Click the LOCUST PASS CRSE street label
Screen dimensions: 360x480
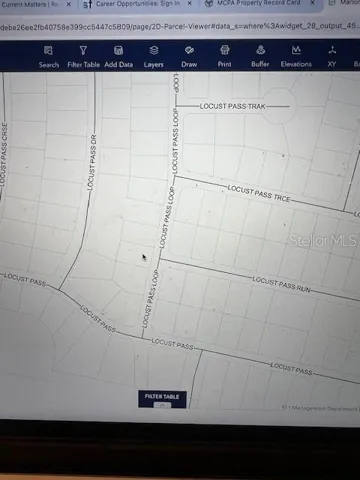pyautogui.click(x=3, y=154)
